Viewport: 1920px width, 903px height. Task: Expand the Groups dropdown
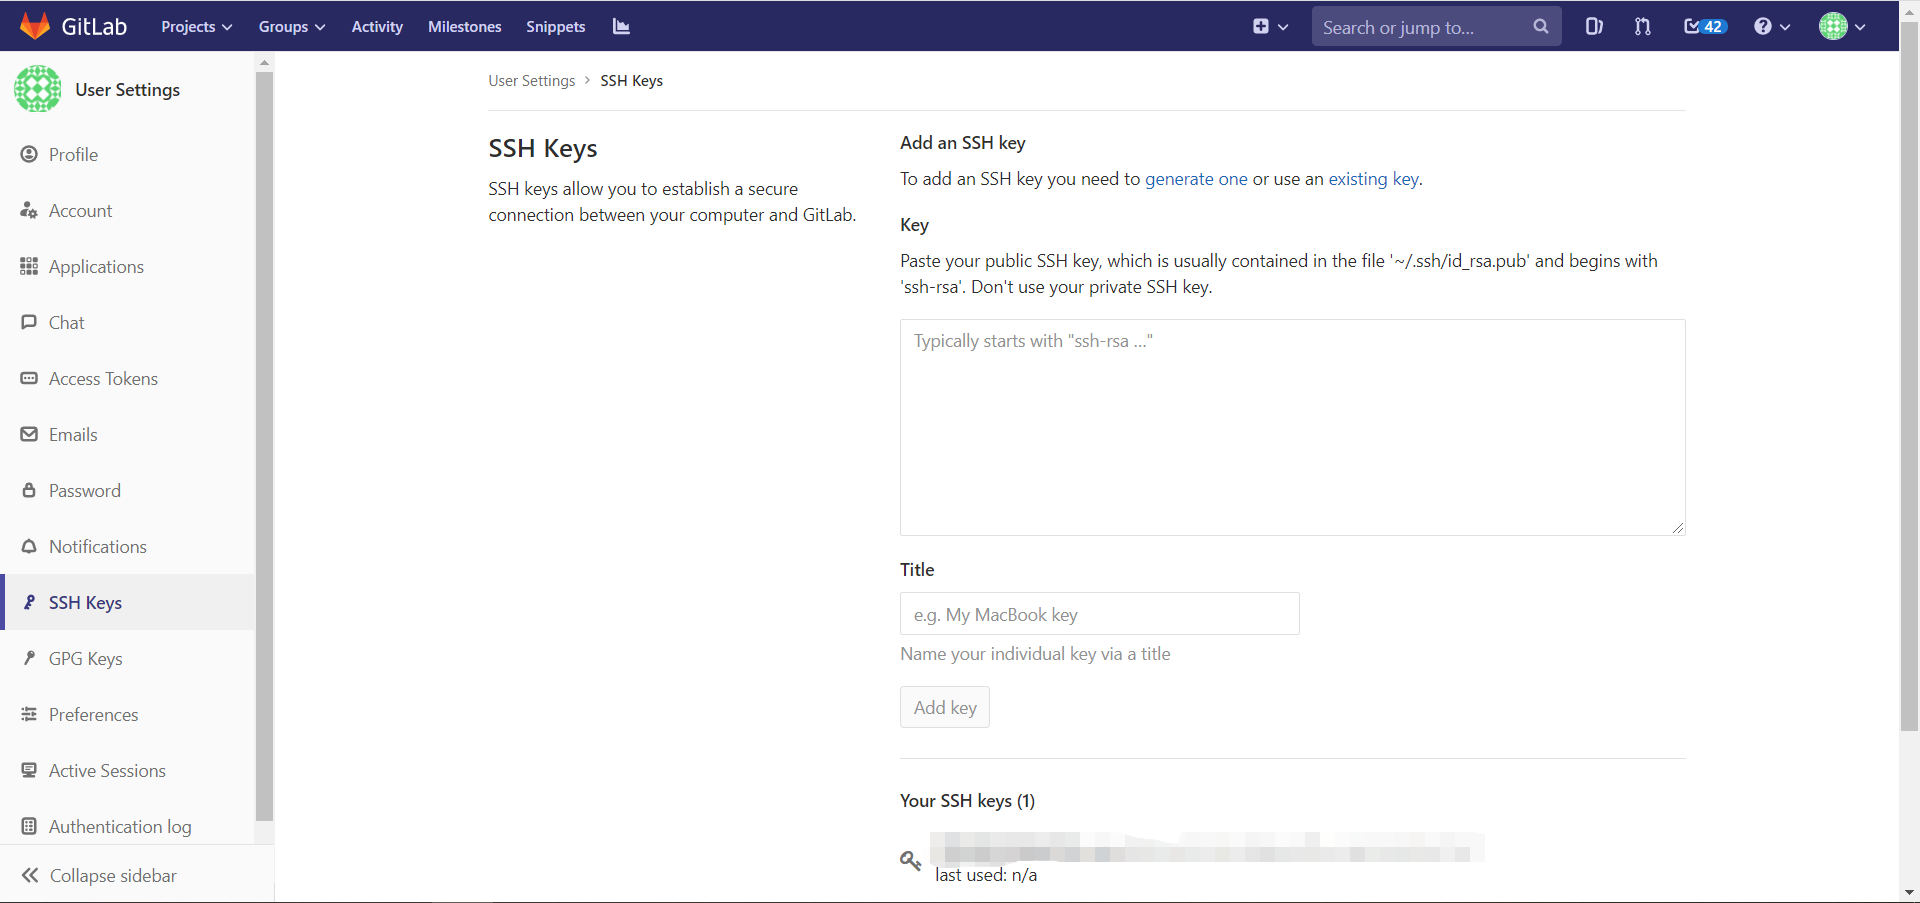click(292, 27)
